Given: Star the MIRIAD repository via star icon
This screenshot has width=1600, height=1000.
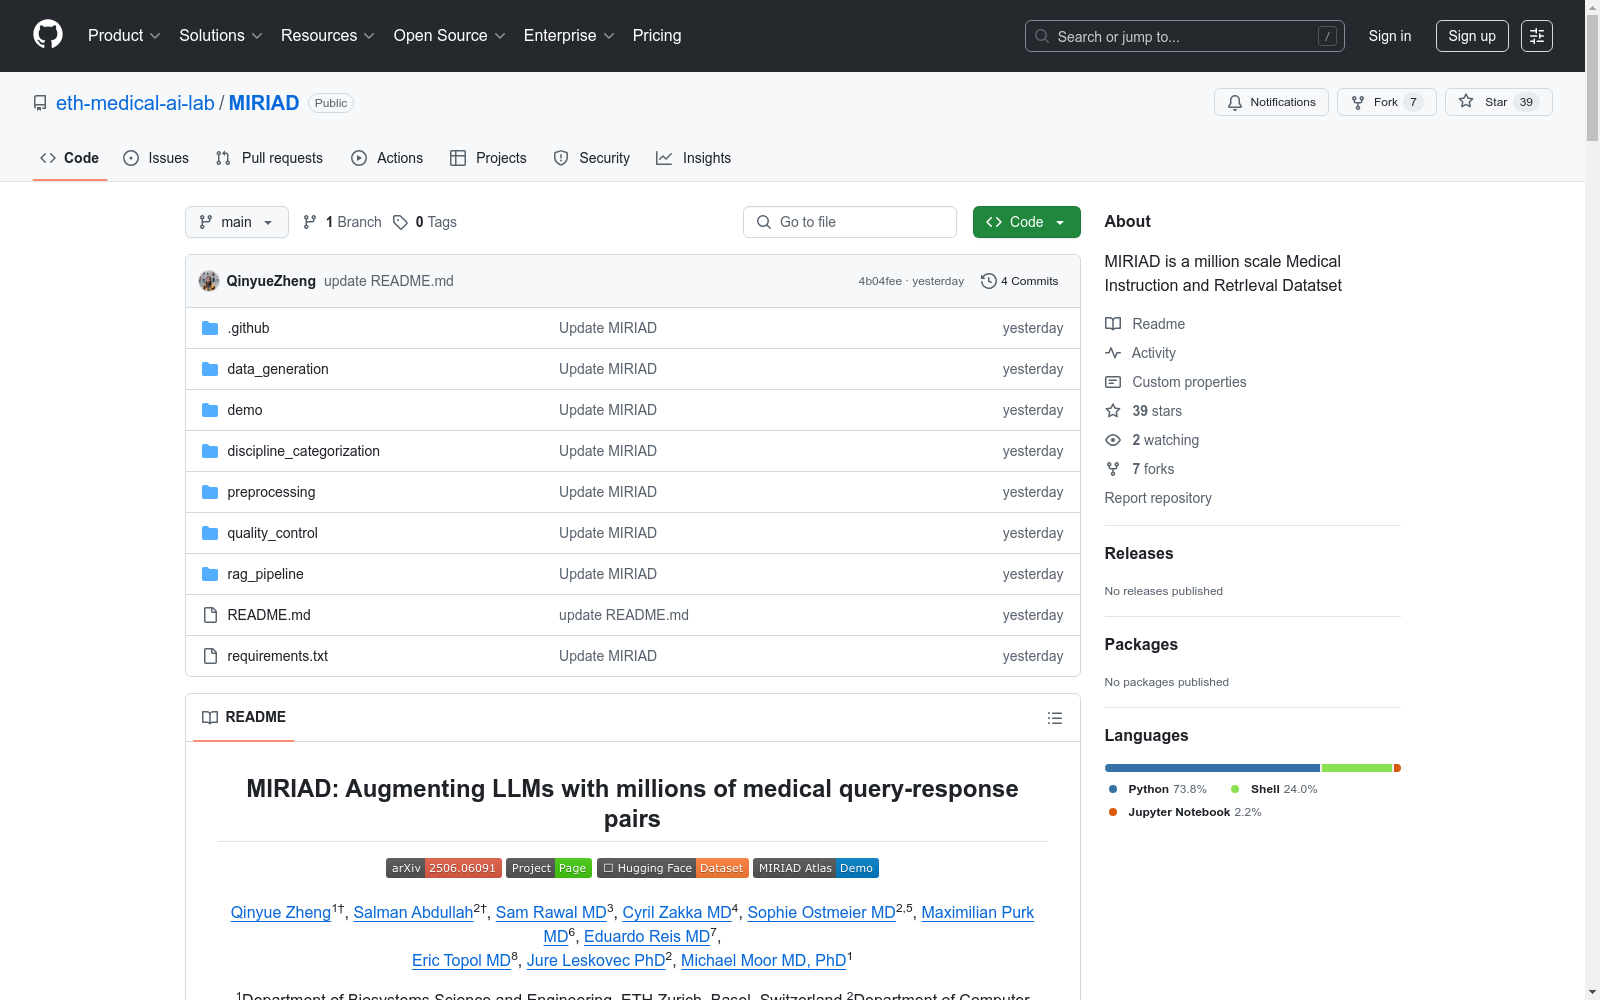Looking at the screenshot, I should (1466, 101).
